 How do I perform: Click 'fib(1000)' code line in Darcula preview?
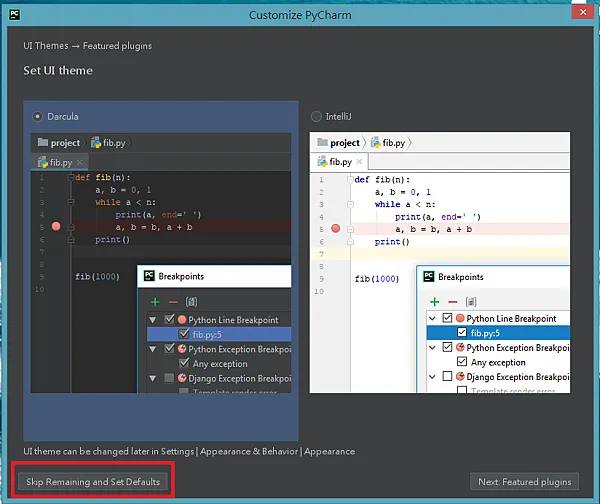click(97, 276)
